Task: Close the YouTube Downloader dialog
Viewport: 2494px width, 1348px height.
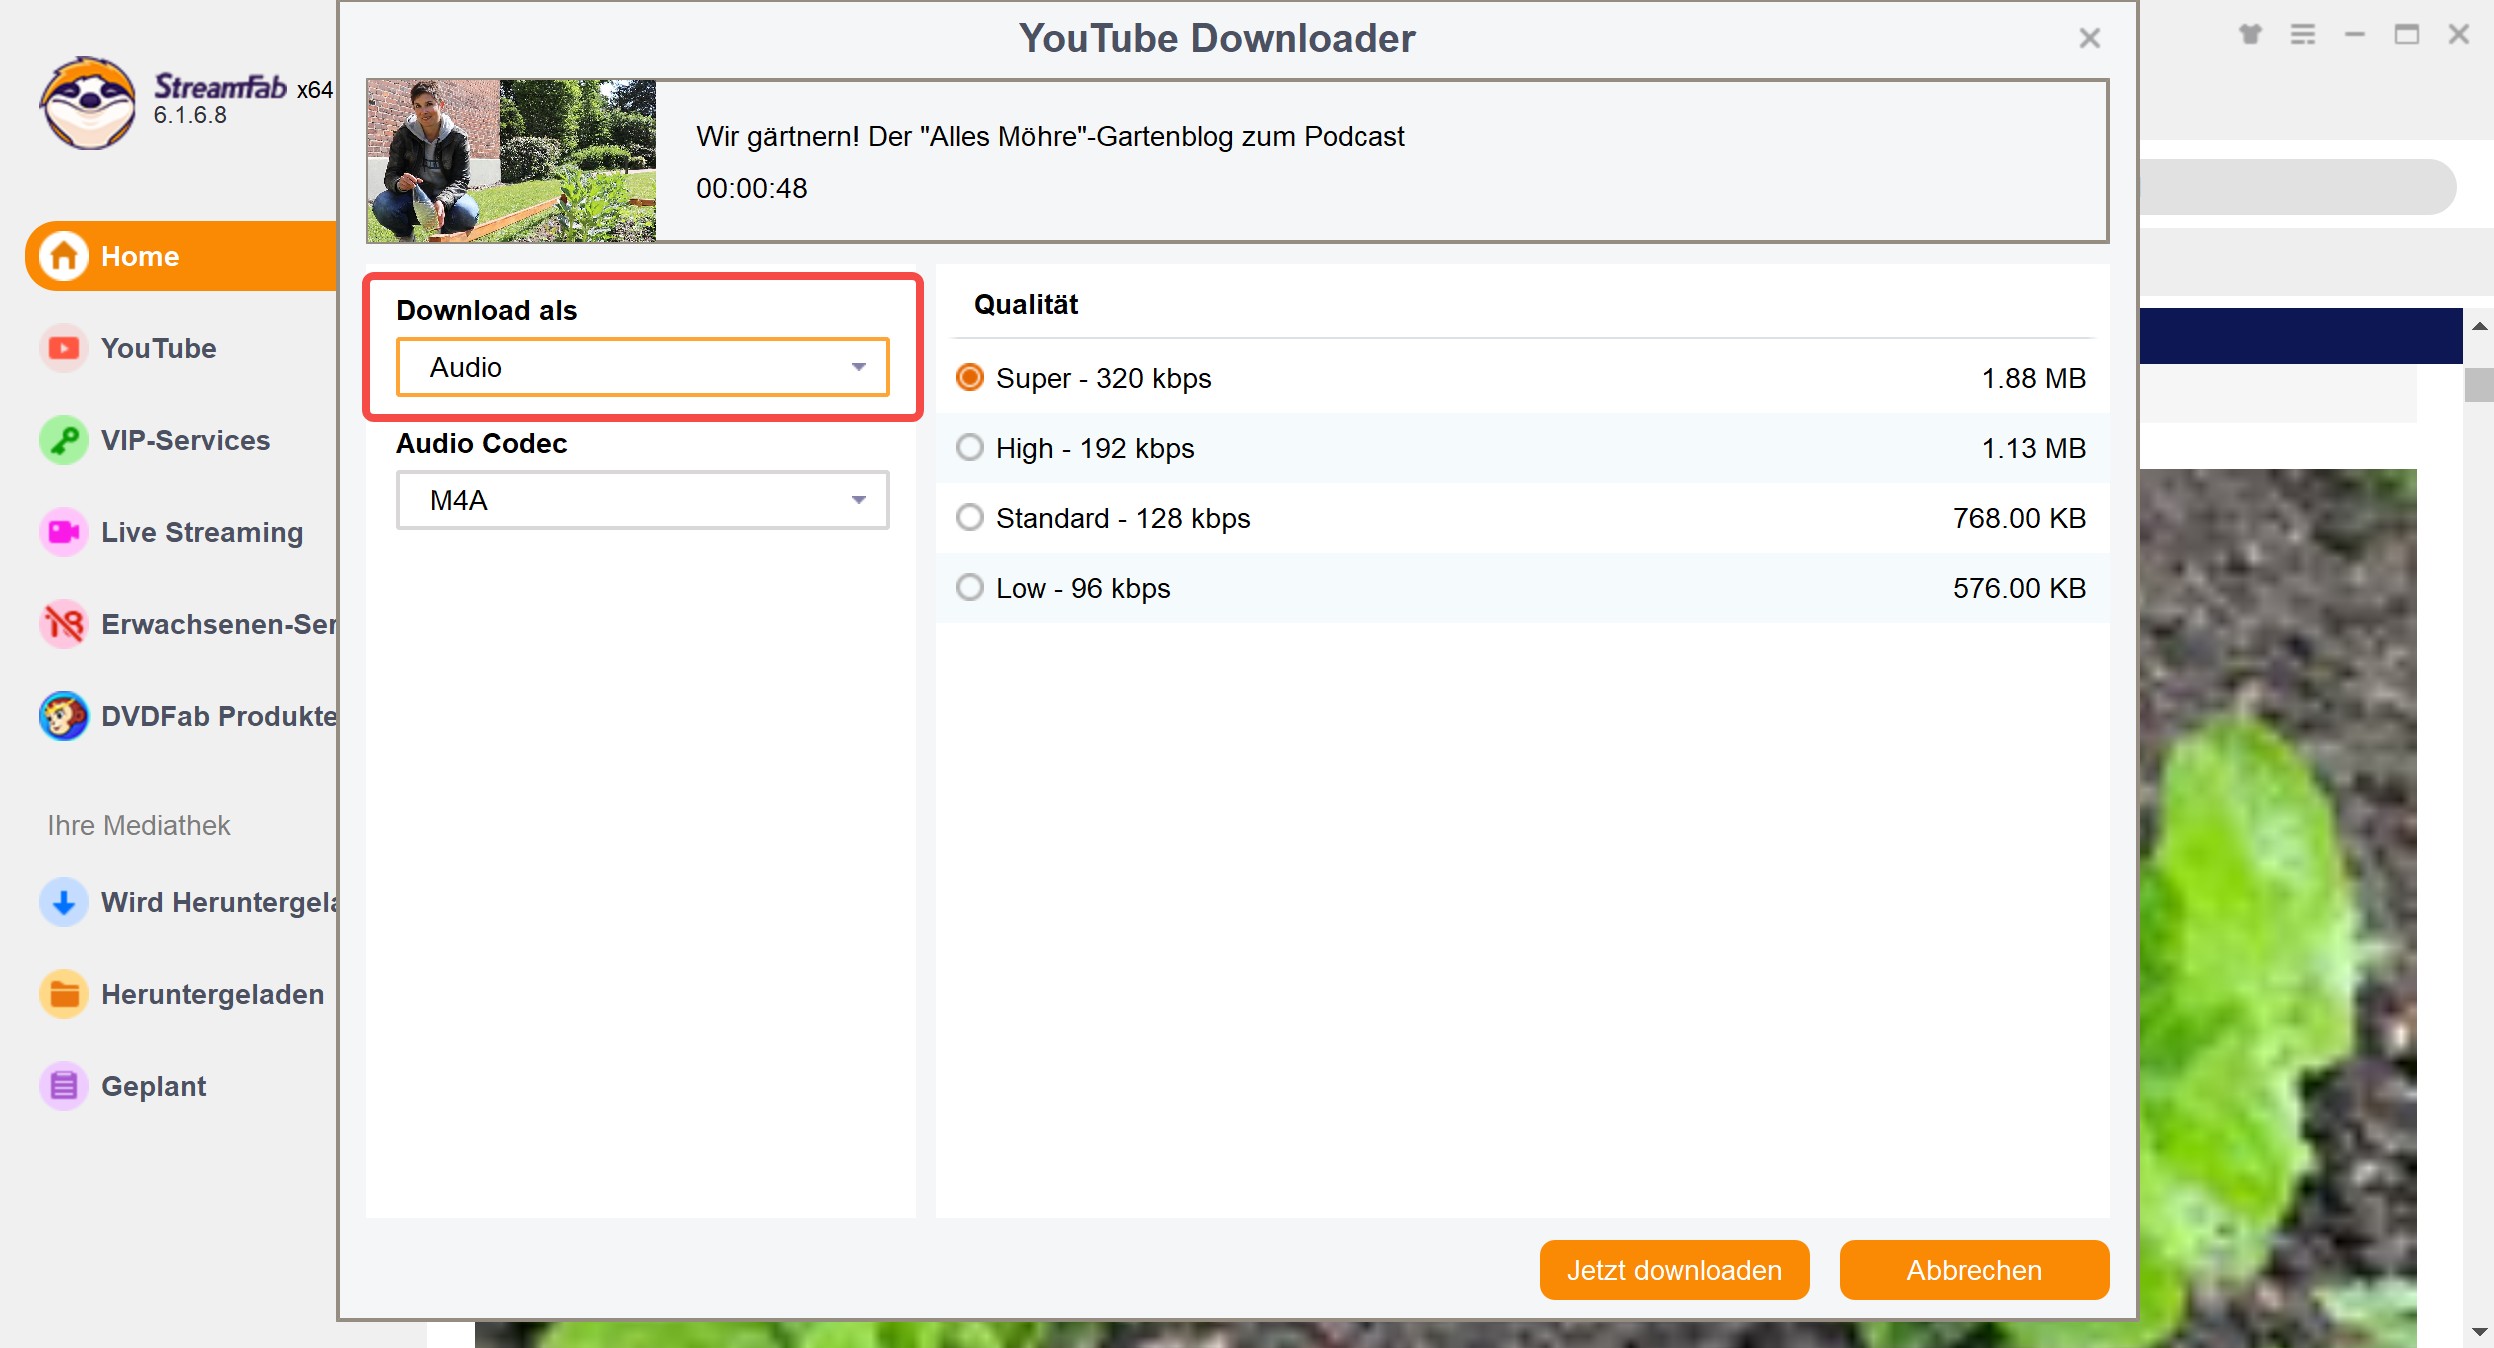Action: 2089,38
